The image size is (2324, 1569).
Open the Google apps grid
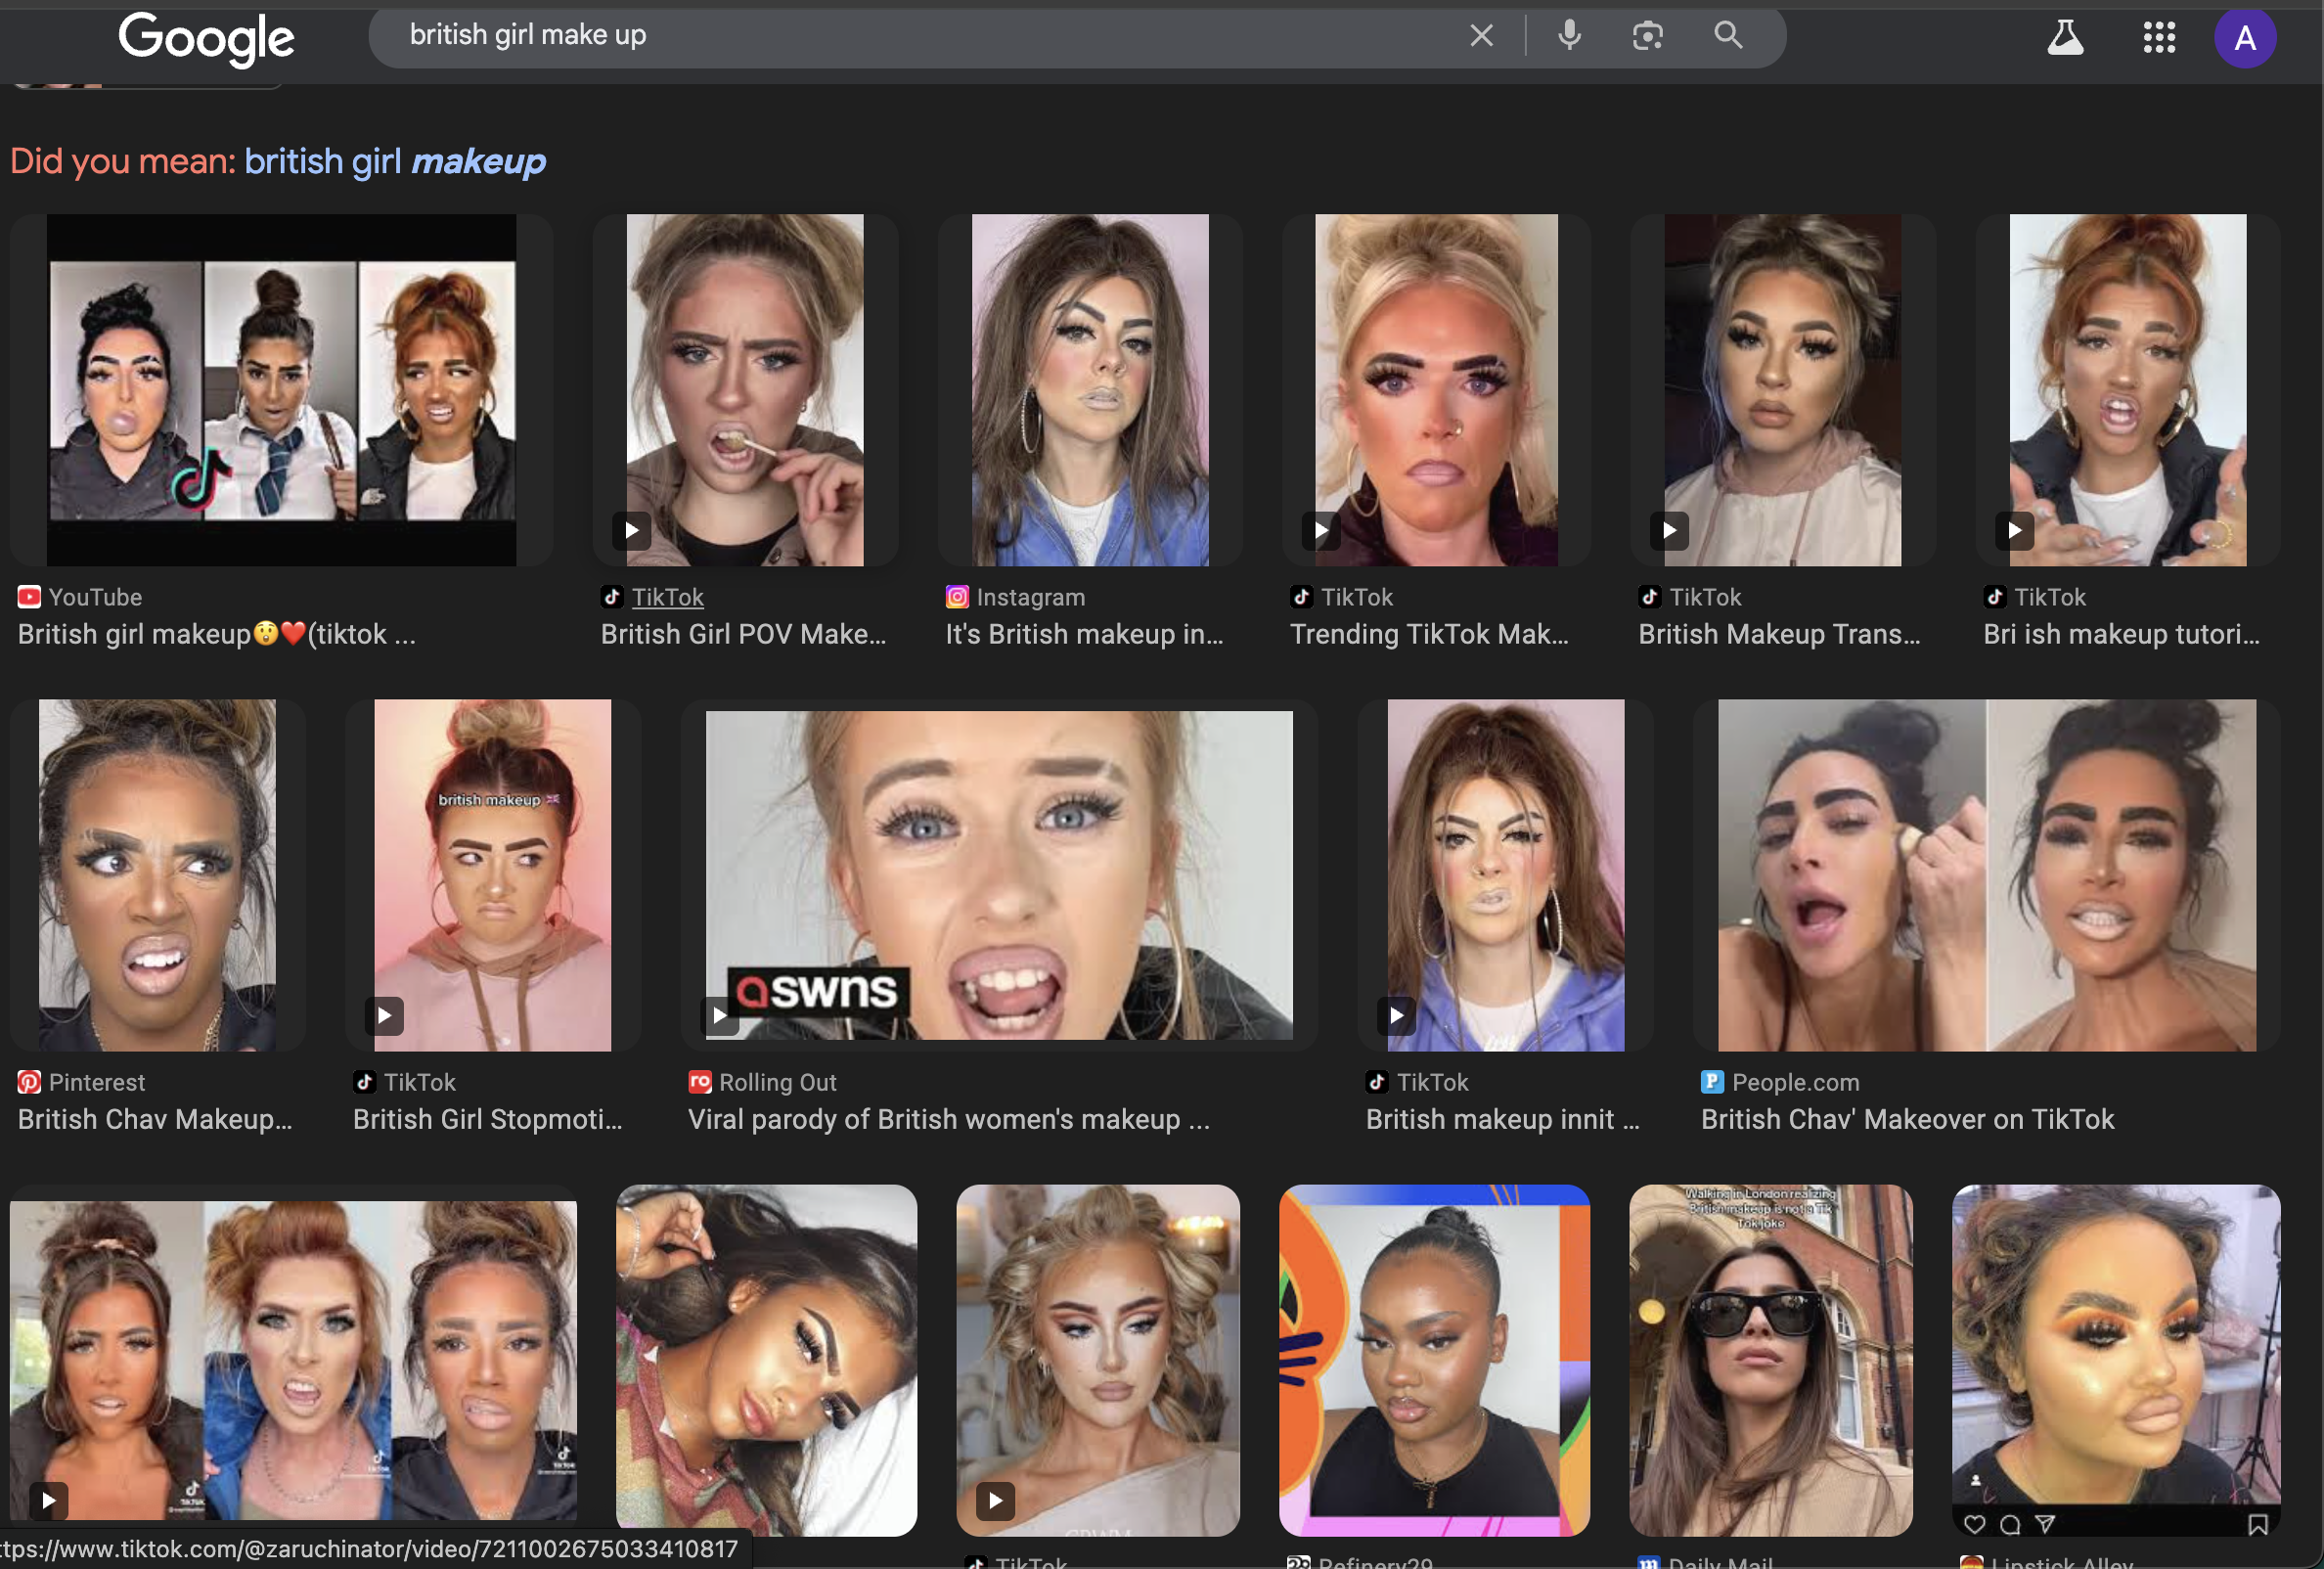[2159, 38]
